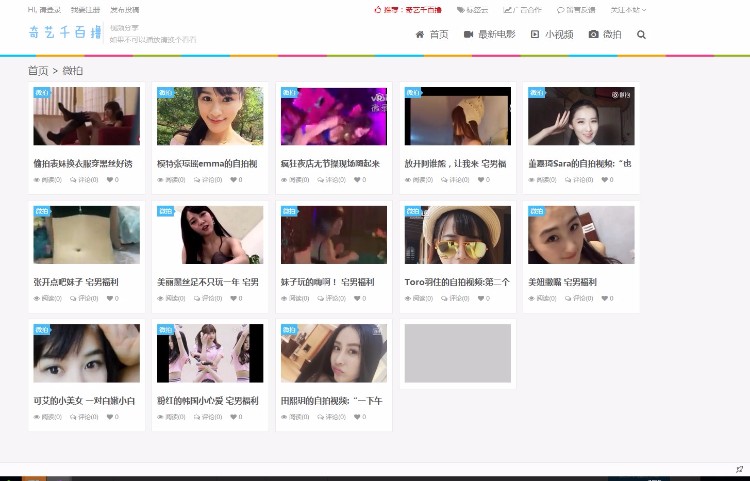
Task: Click 微拍 in the breadcrumb trail
Action: [73, 71]
